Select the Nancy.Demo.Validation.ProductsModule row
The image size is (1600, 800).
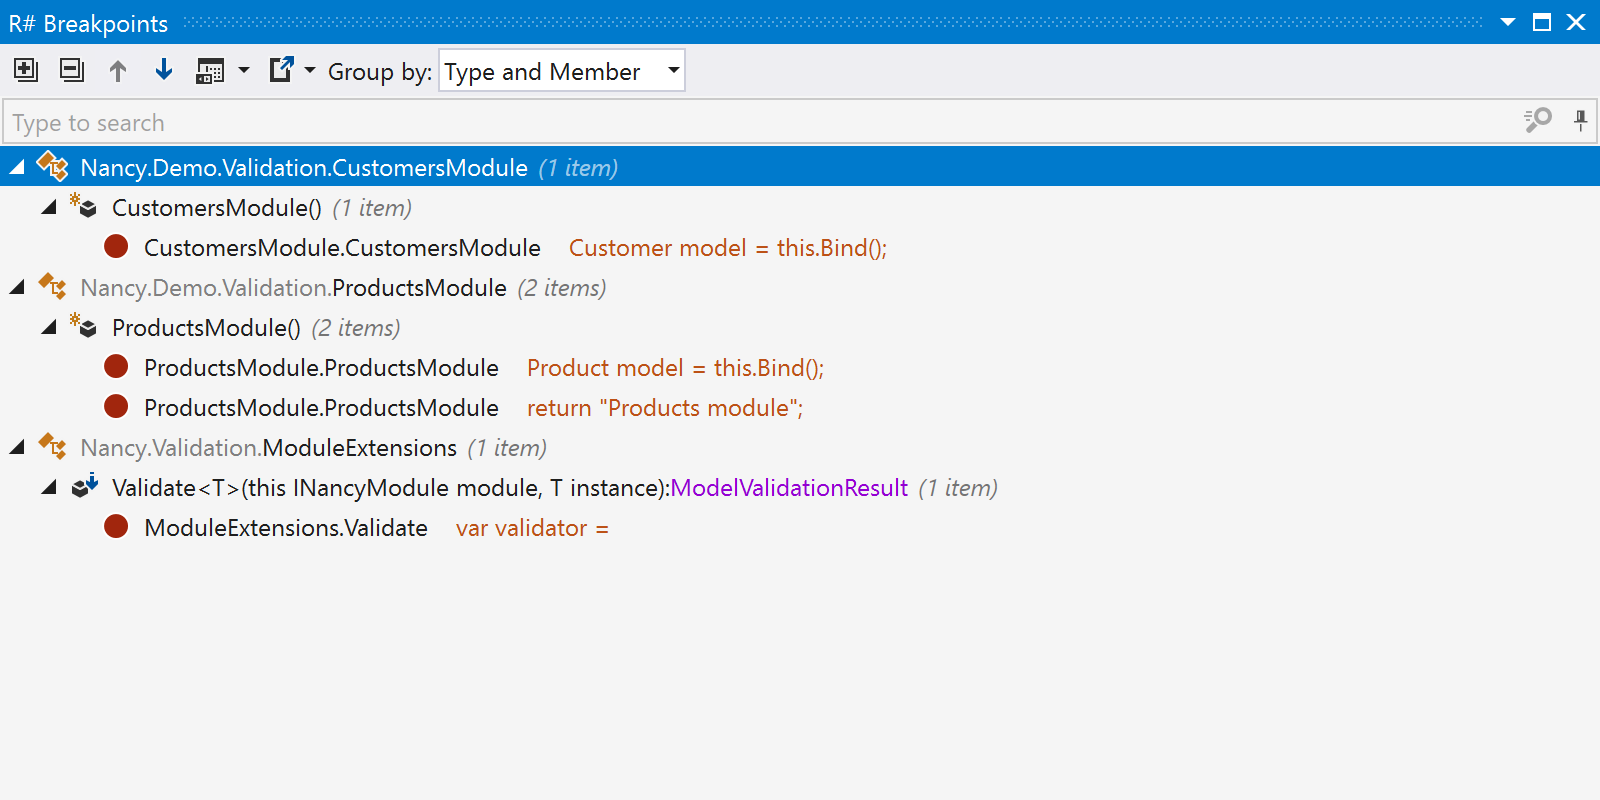(800, 288)
